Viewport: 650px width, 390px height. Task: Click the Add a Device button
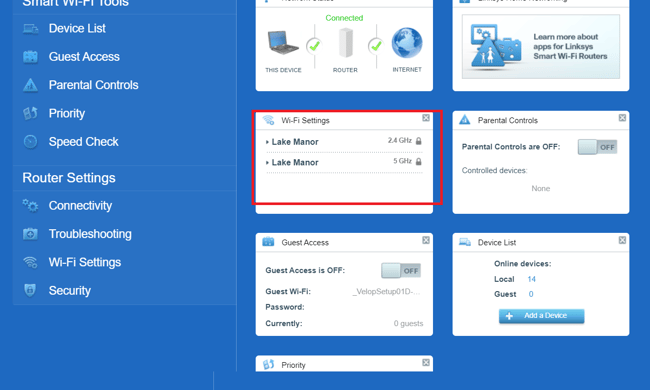[541, 316]
